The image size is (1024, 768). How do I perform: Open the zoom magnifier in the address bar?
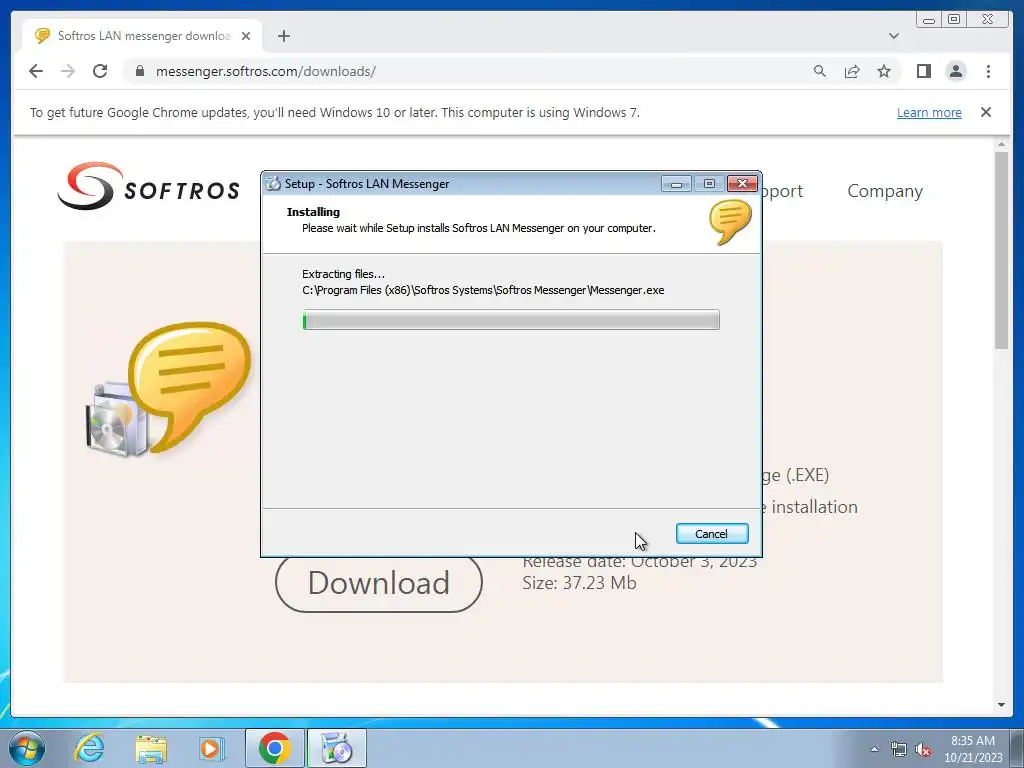tap(820, 71)
